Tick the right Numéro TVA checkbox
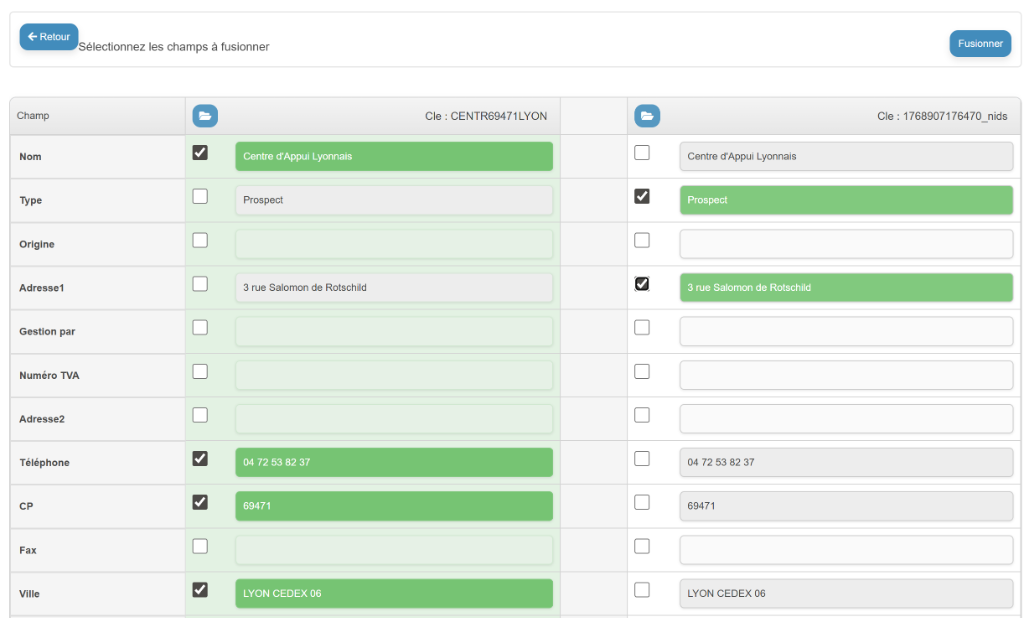The width and height of the screenshot is (1024, 618). 642,371
